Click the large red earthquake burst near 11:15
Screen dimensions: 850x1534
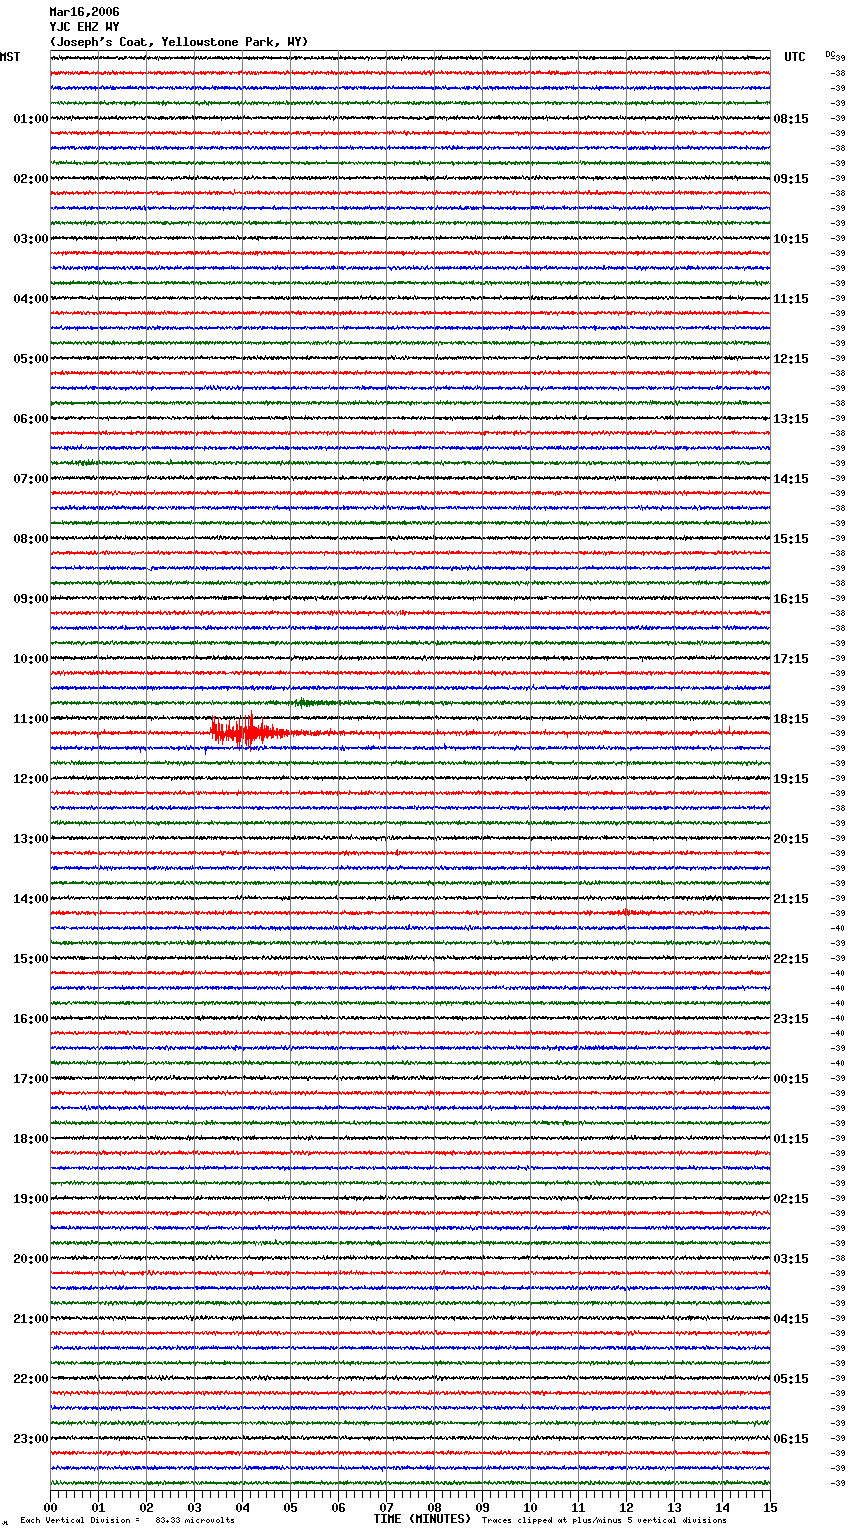pos(248,732)
